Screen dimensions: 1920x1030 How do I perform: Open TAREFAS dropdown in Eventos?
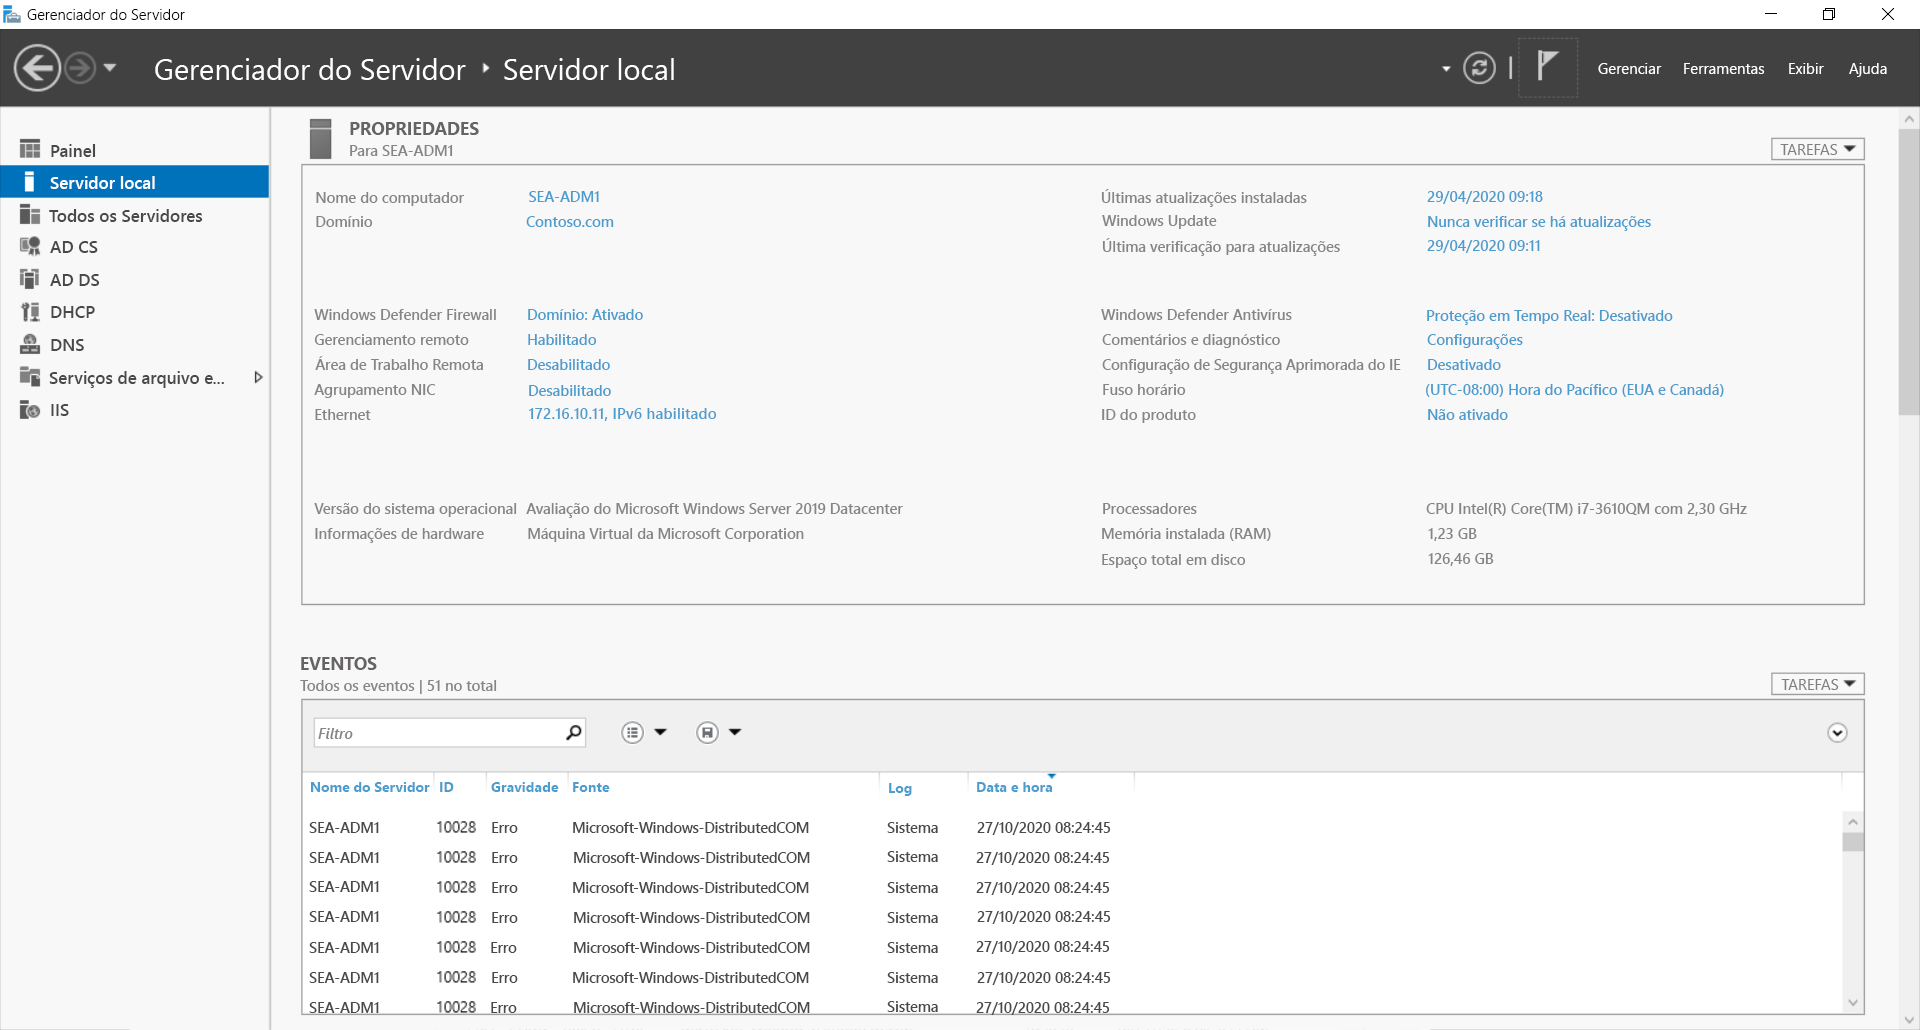click(x=1817, y=684)
